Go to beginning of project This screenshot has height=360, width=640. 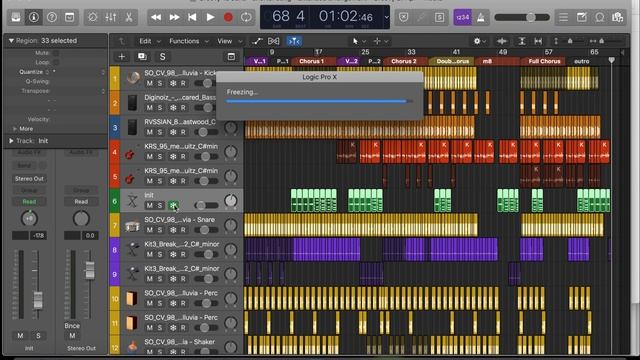point(192,17)
